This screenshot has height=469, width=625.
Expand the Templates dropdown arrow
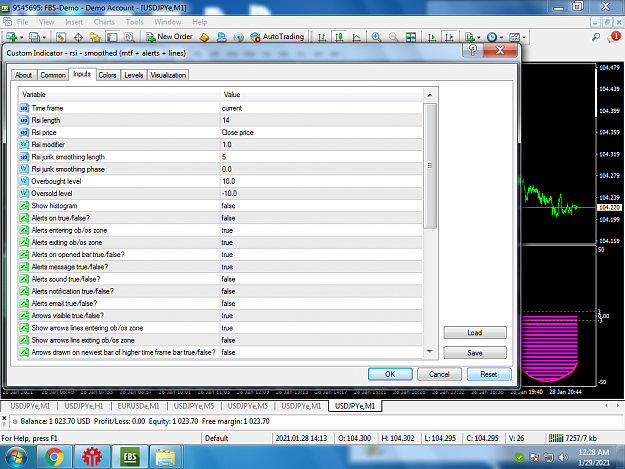pyautogui.click(x=524, y=37)
